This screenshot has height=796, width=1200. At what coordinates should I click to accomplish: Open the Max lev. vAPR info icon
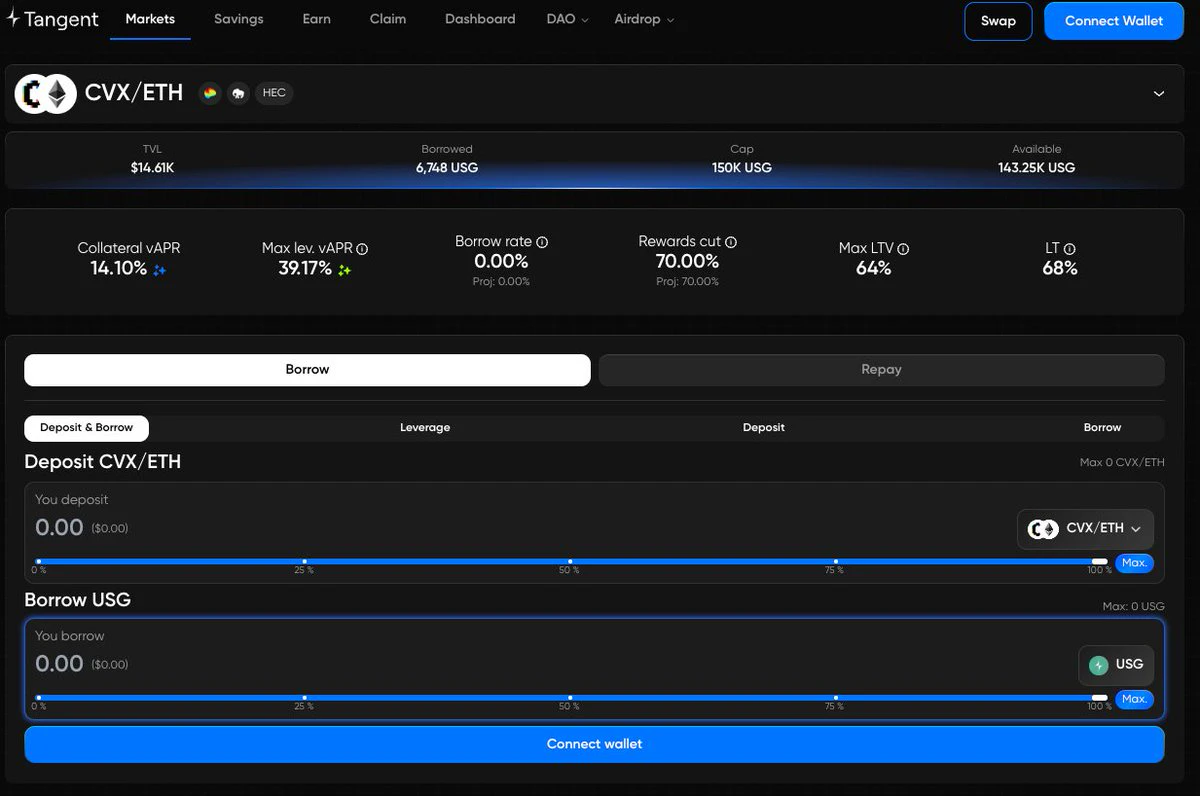tap(362, 249)
